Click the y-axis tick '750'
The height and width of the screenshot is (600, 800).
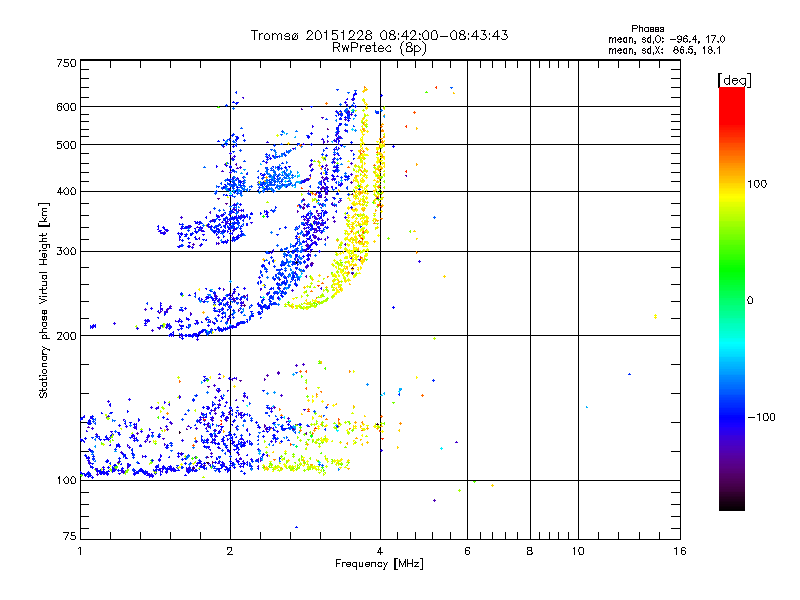pyautogui.click(x=66, y=63)
